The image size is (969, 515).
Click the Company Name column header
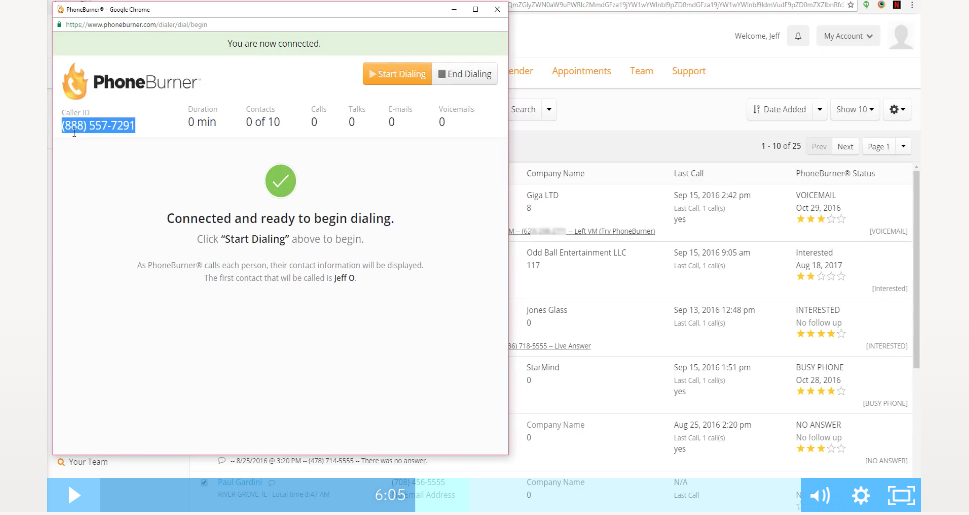point(555,173)
